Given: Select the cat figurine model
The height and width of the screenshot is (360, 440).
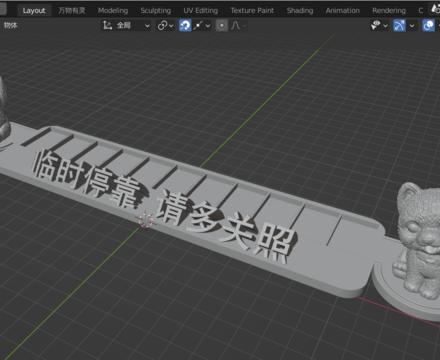Looking at the screenshot, I should [x=419, y=240].
